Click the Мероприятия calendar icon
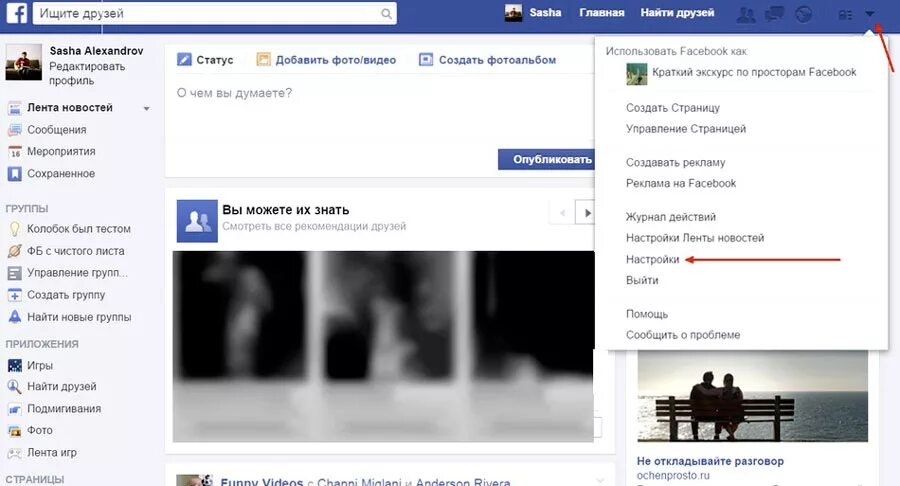900x486 pixels. click(14, 152)
